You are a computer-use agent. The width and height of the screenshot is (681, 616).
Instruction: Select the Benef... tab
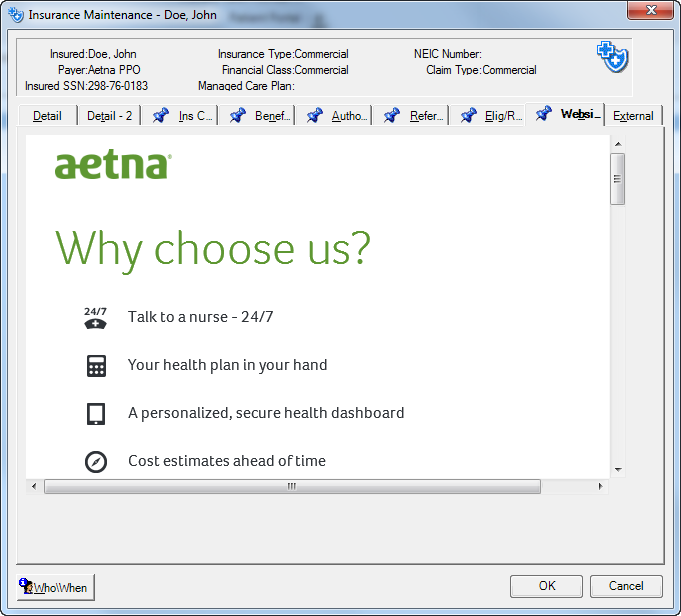click(x=260, y=116)
